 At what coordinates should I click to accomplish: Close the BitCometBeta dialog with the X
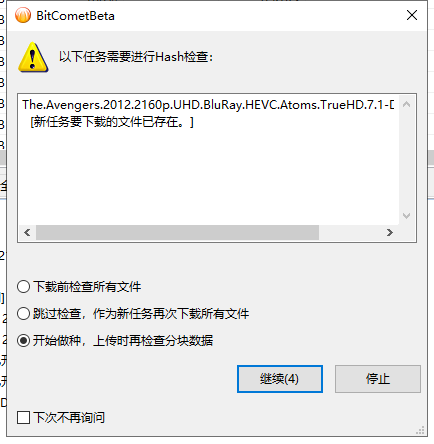point(412,15)
